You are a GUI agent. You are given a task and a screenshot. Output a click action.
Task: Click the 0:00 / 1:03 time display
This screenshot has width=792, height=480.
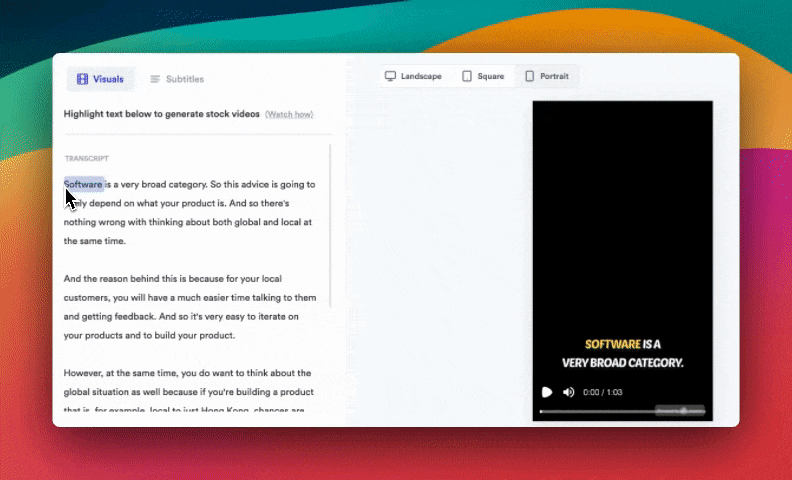[x=603, y=392]
